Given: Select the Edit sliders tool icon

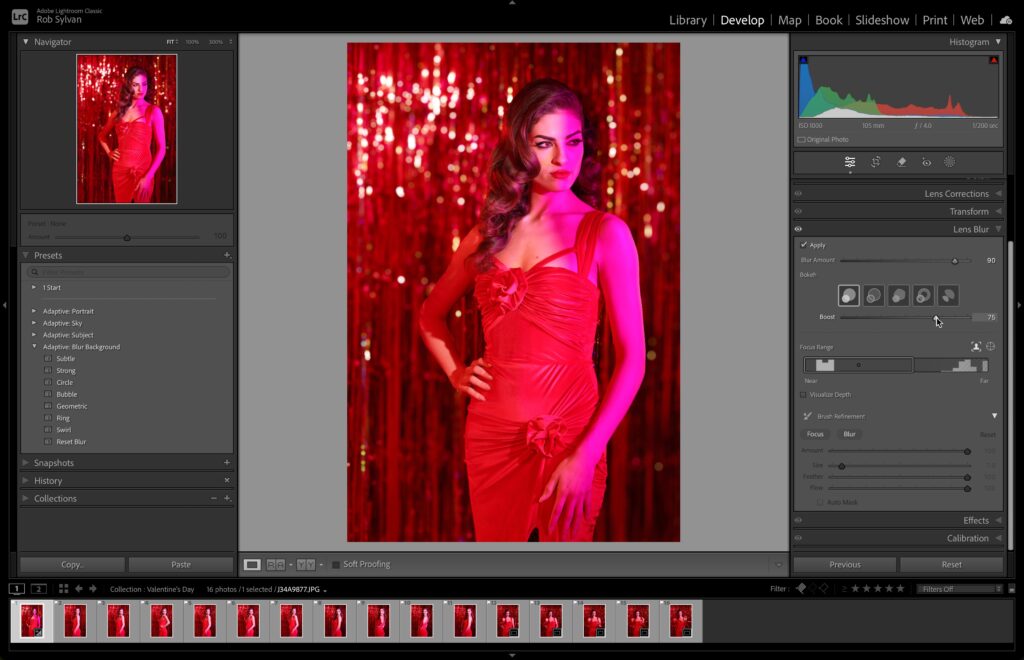Looking at the screenshot, I should pos(850,162).
